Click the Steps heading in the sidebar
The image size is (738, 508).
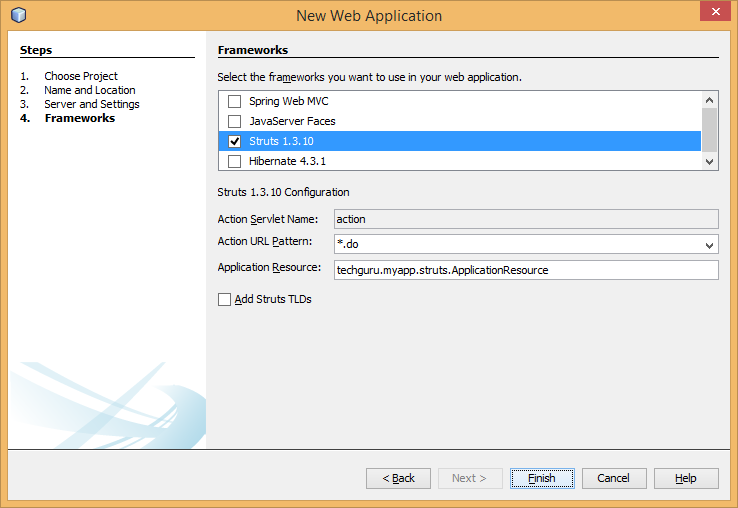click(x=36, y=50)
